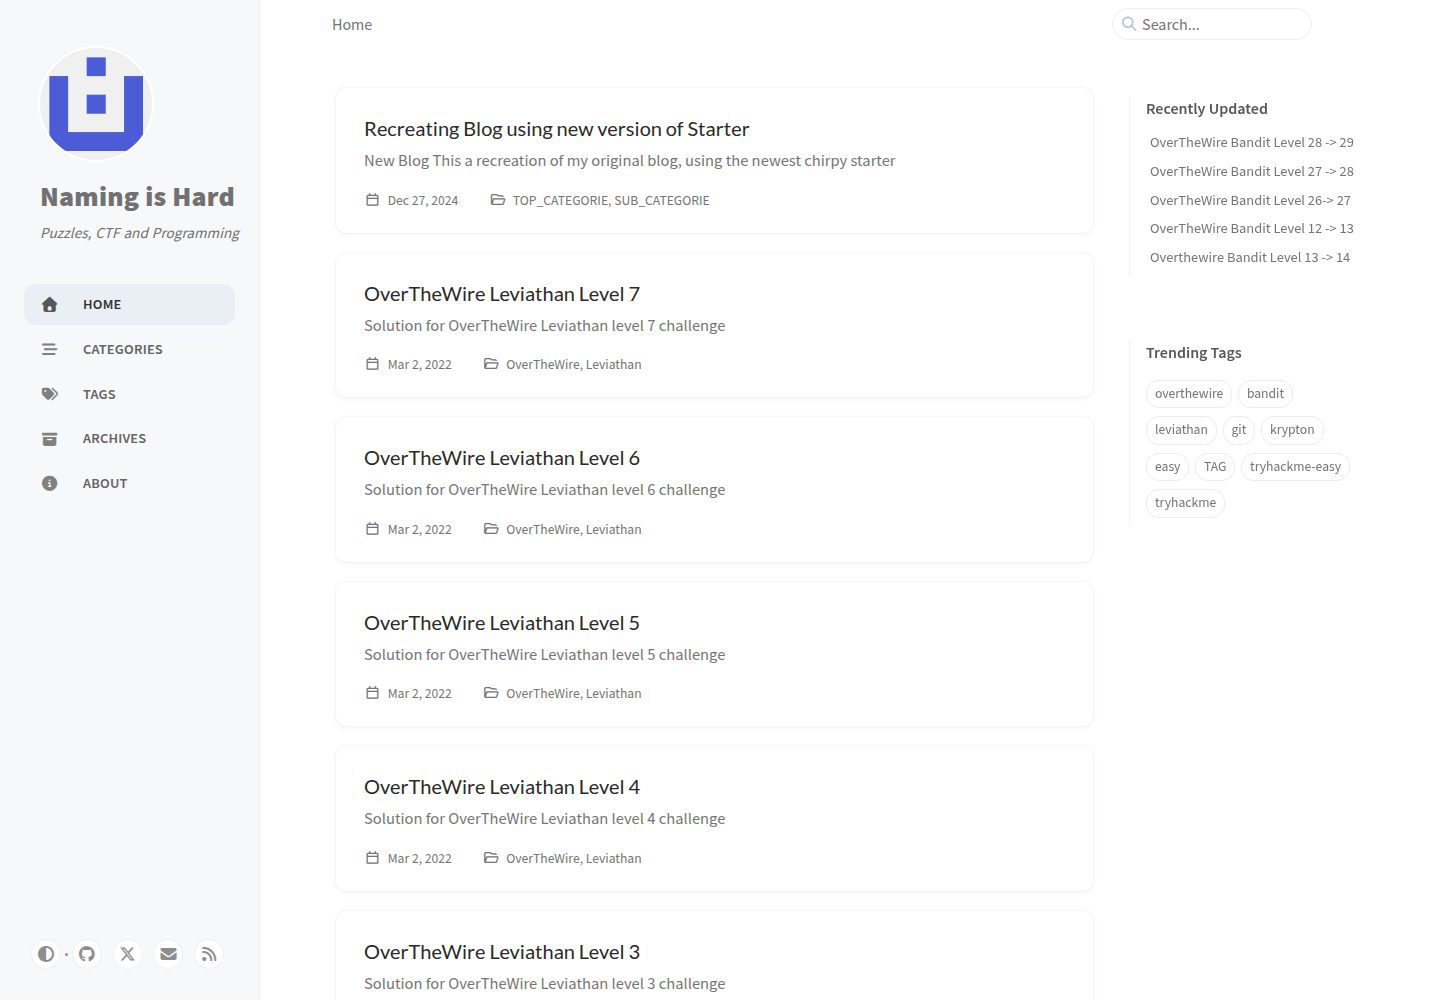
Task: Toggle dark mode using the half-circle icon
Action: click(46, 954)
